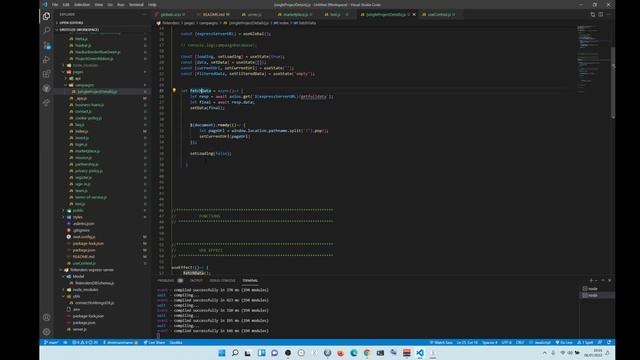Screen dimensions: 640x360
Task: Click the git branch status bar item
Action: point(51,342)
